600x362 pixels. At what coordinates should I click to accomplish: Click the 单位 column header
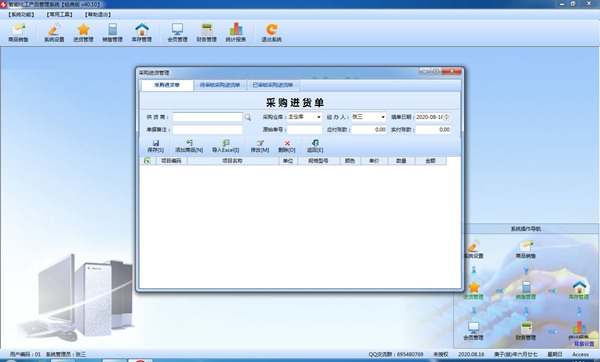288,161
